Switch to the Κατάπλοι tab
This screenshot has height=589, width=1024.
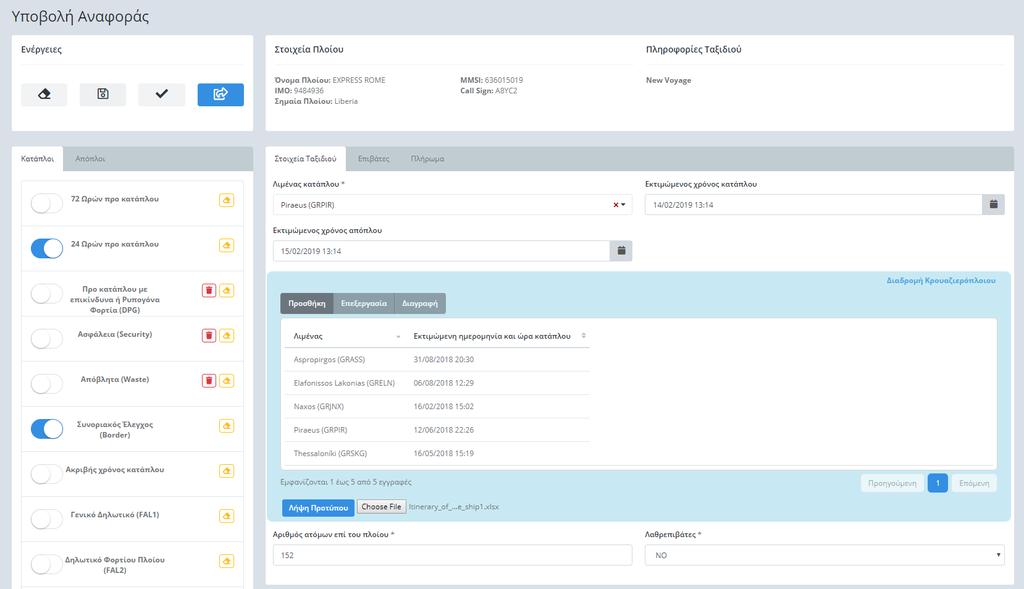[37, 159]
